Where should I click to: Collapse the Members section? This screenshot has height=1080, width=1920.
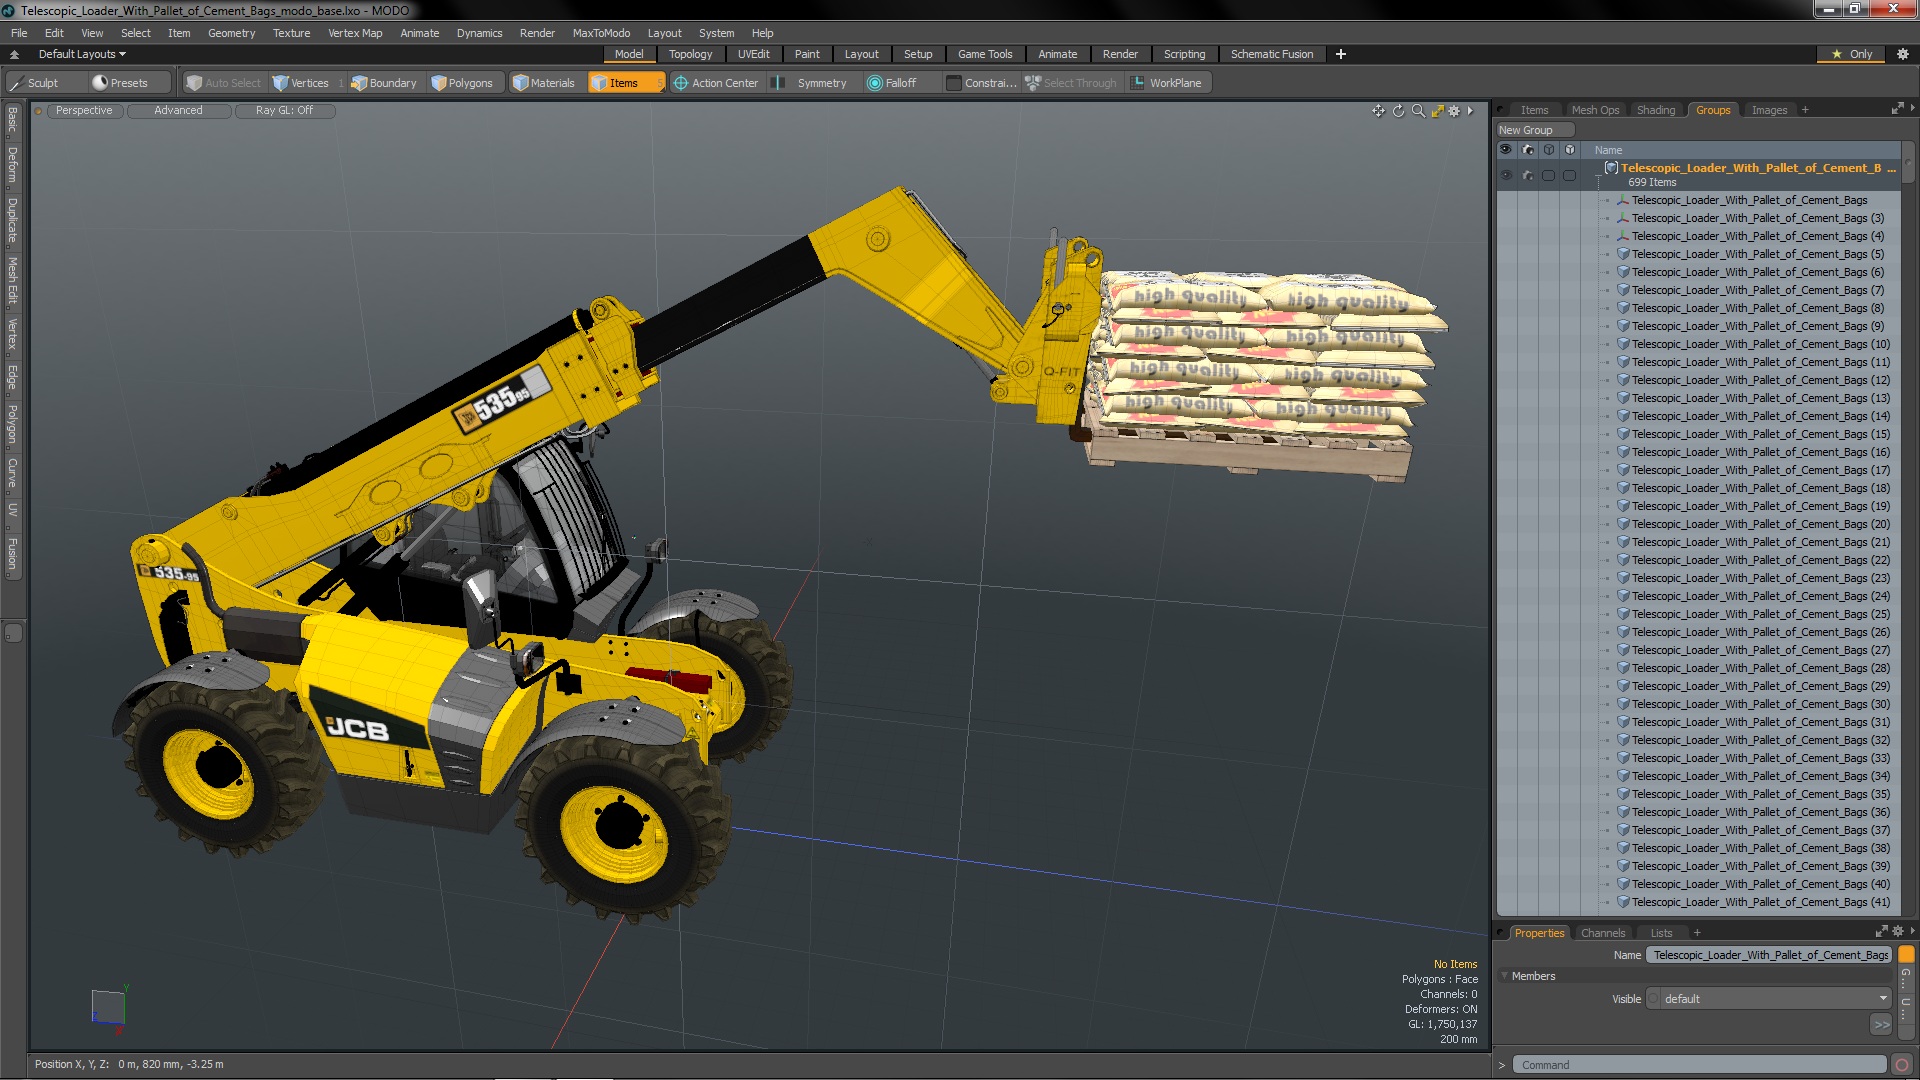point(1505,976)
